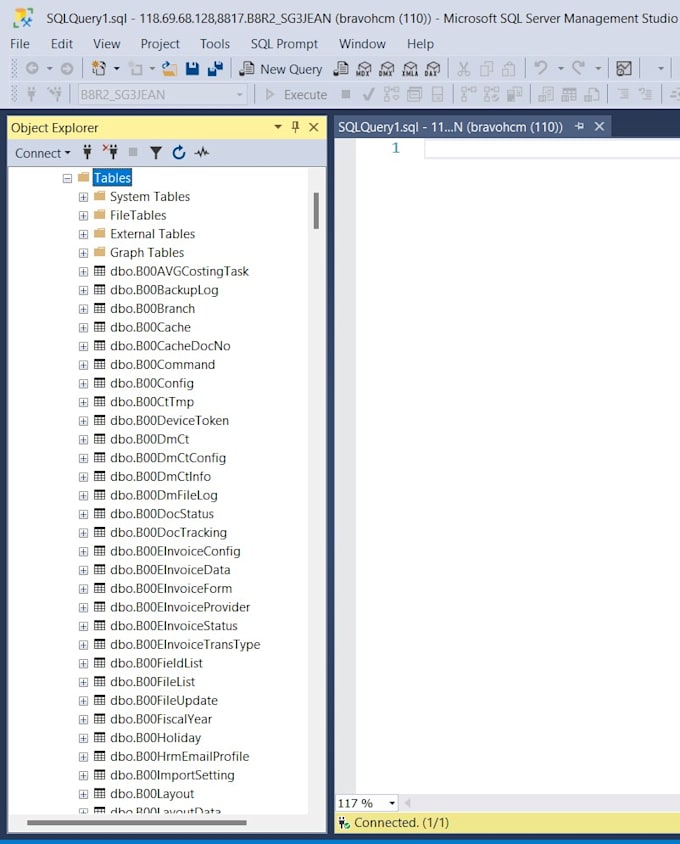Expand dbo.B00AVGCostingTask table node

(x=83, y=272)
